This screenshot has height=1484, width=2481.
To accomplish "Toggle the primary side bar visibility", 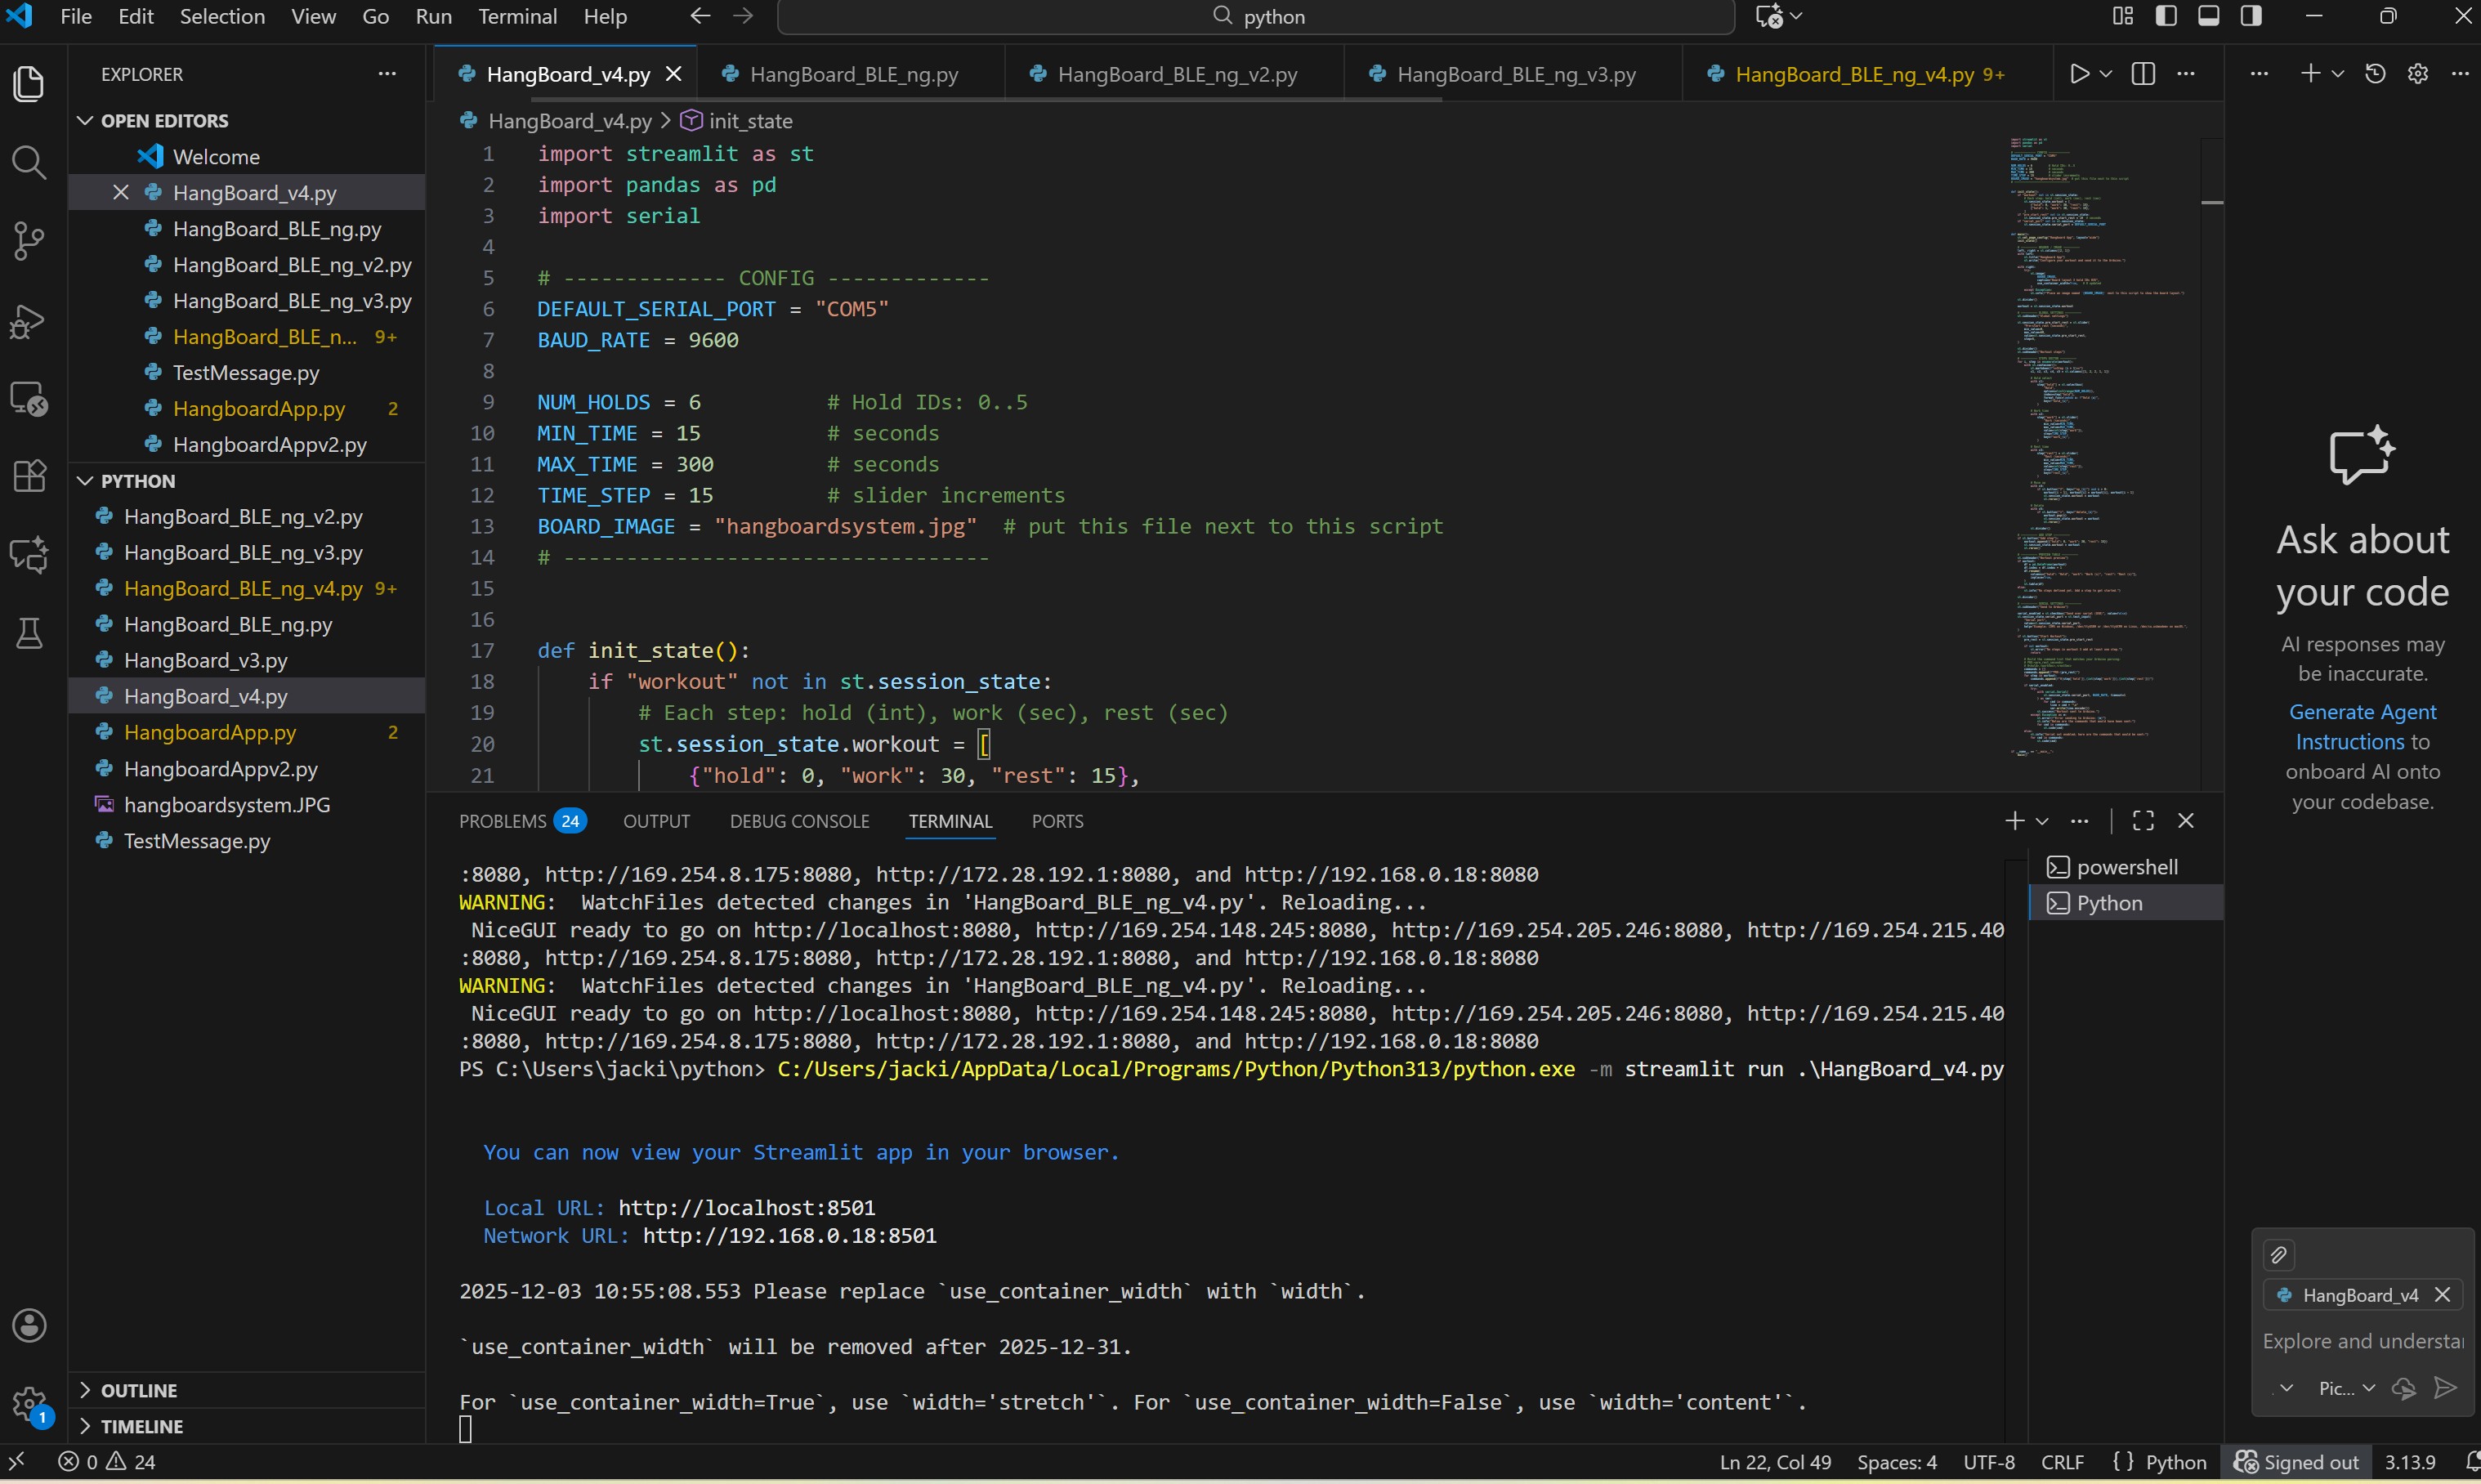I will [x=2166, y=16].
